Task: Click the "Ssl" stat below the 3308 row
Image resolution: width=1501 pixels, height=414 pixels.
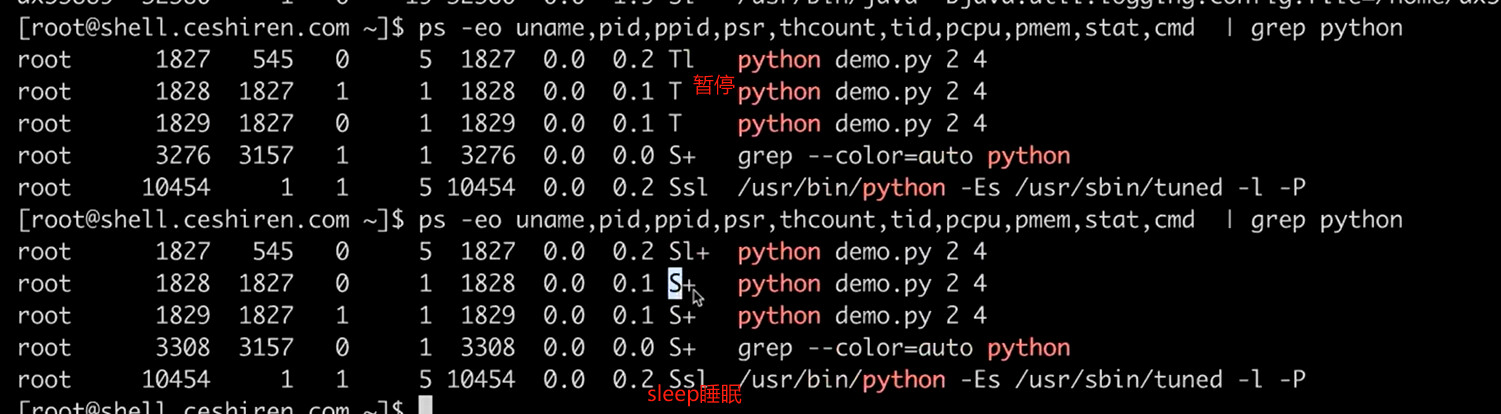Action: pyautogui.click(x=688, y=380)
